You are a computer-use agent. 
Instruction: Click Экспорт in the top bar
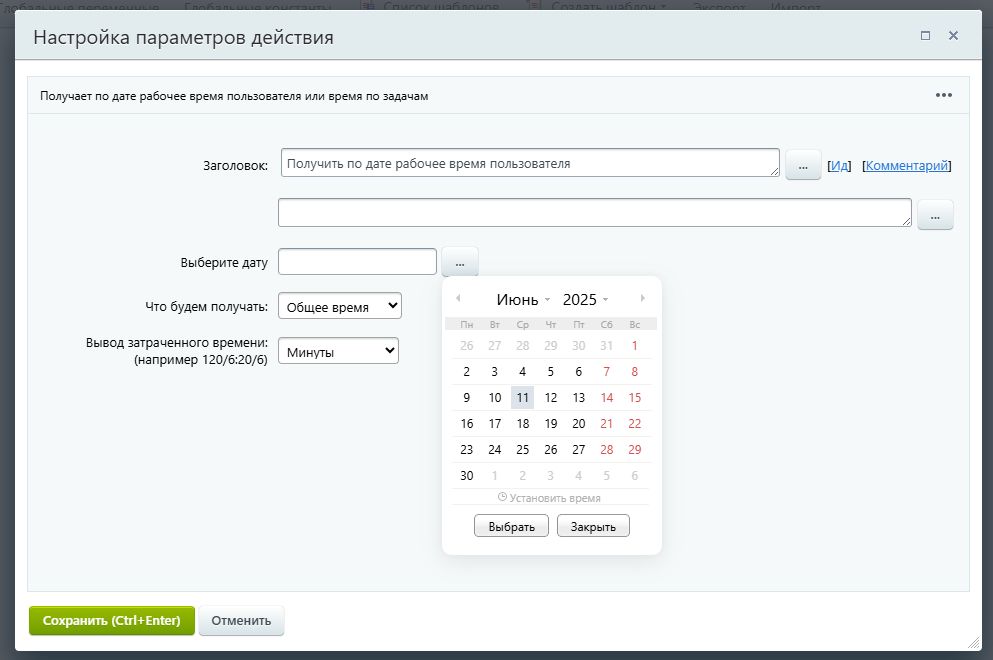(x=719, y=5)
